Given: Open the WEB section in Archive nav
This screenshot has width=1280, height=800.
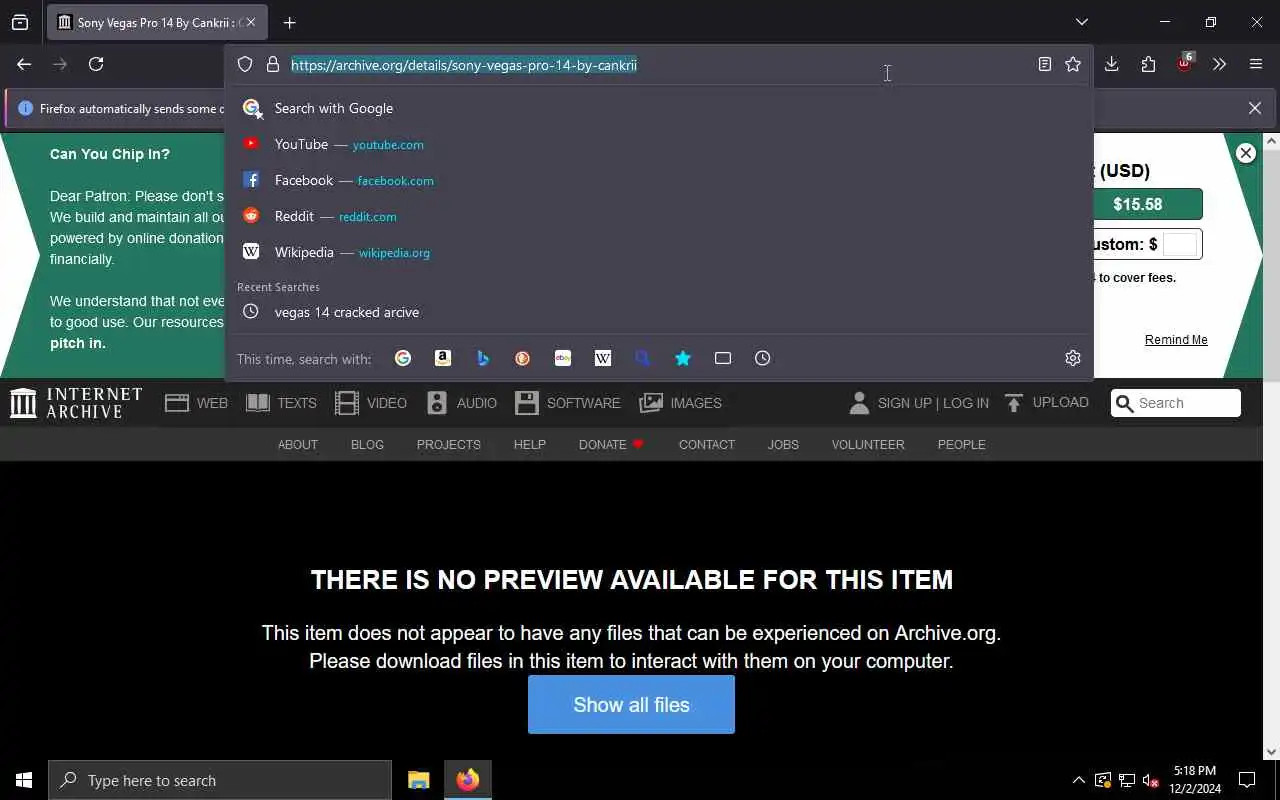Looking at the screenshot, I should tap(197, 403).
